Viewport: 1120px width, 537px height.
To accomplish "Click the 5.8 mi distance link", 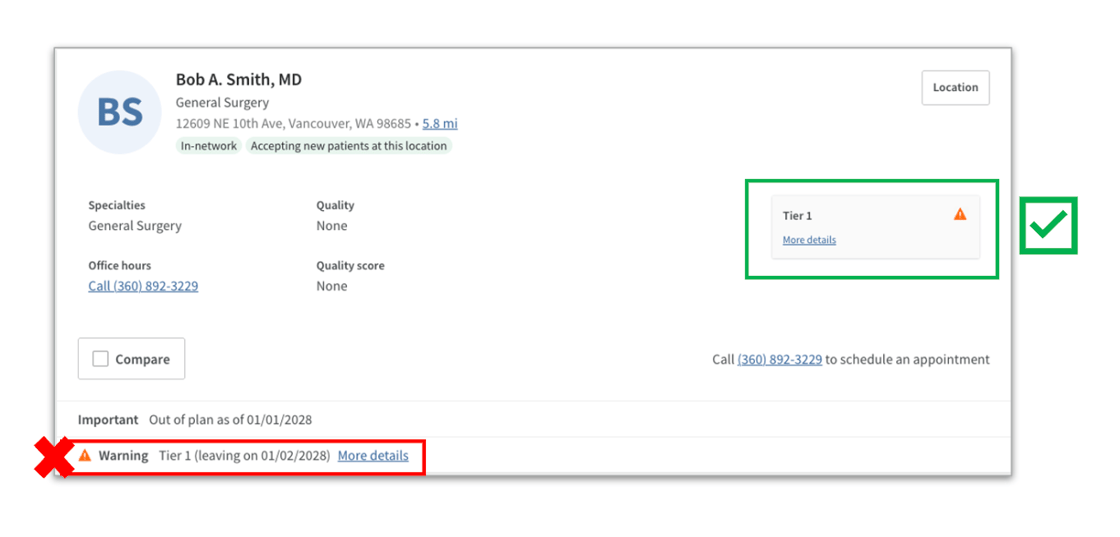I will click(439, 124).
